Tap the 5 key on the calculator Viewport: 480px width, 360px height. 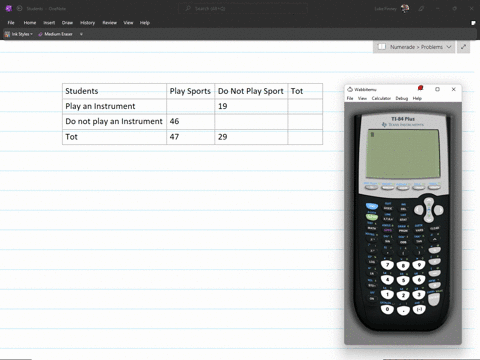[x=403, y=281]
